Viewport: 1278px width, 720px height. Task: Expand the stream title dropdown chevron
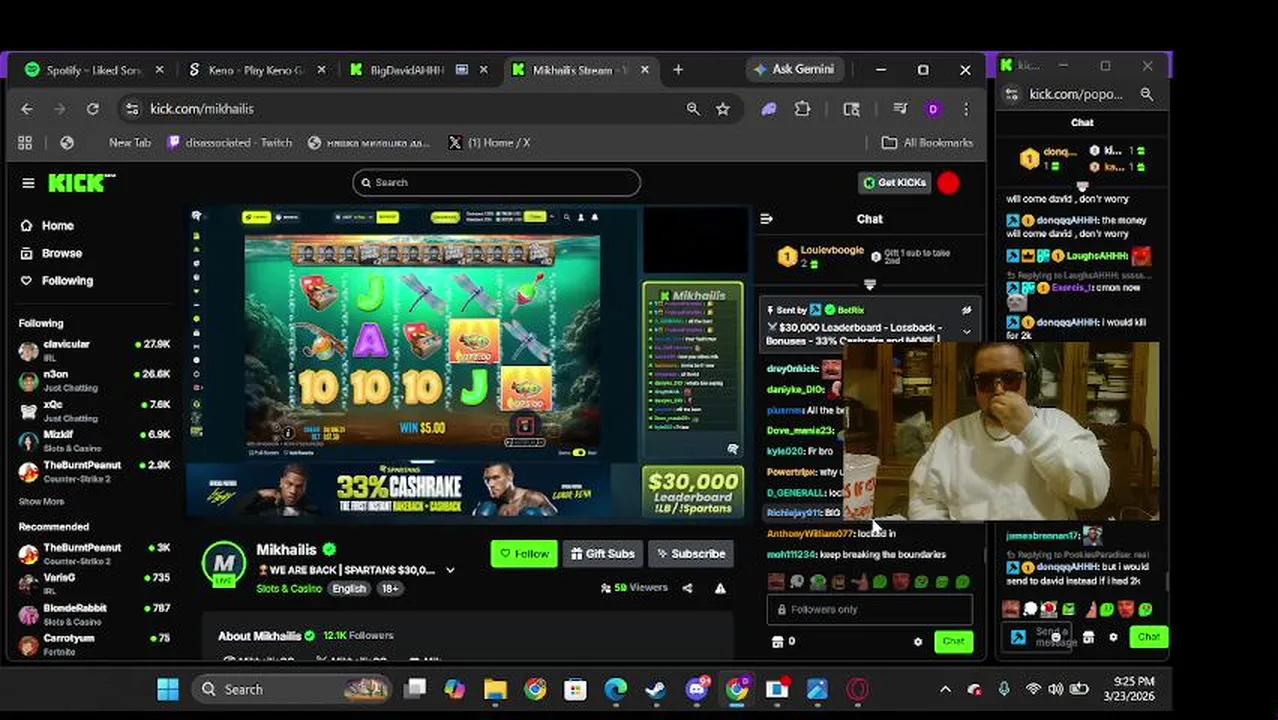(450, 570)
